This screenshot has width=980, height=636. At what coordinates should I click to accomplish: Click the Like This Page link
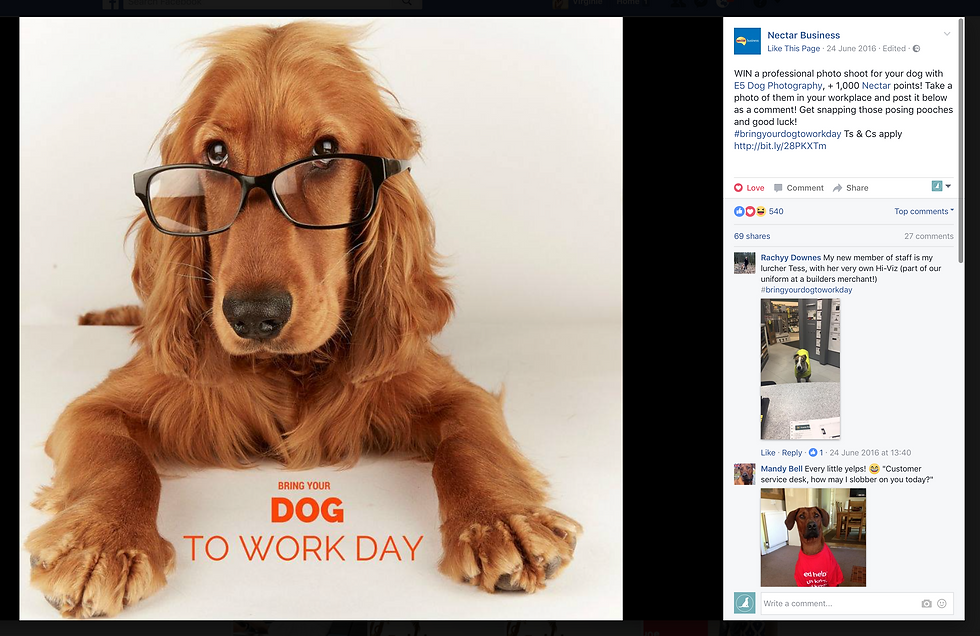[x=793, y=48]
